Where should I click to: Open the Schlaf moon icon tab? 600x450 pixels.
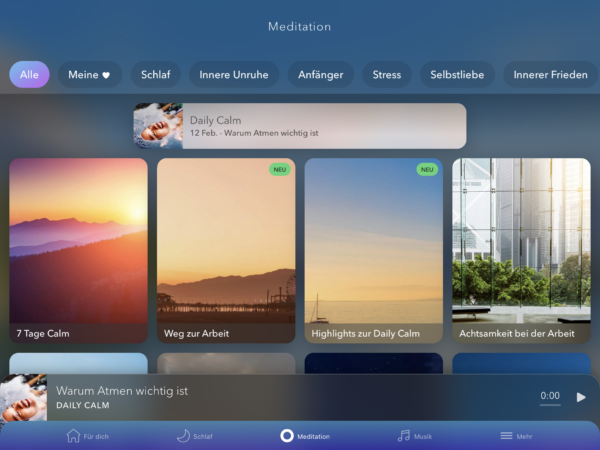tap(183, 436)
